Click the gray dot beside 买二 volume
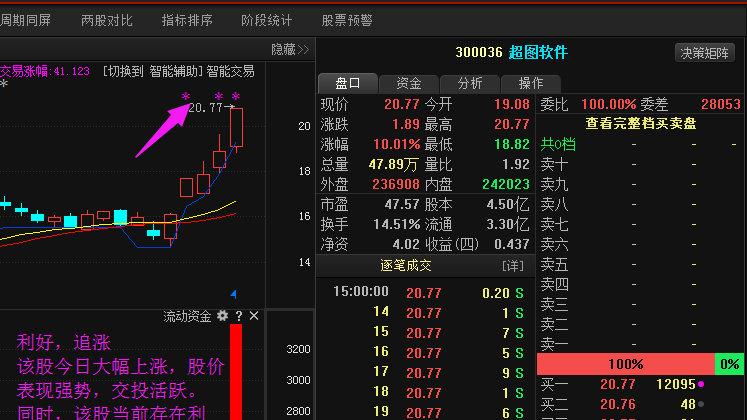Image resolution: width=747 pixels, height=420 pixels. point(701,404)
